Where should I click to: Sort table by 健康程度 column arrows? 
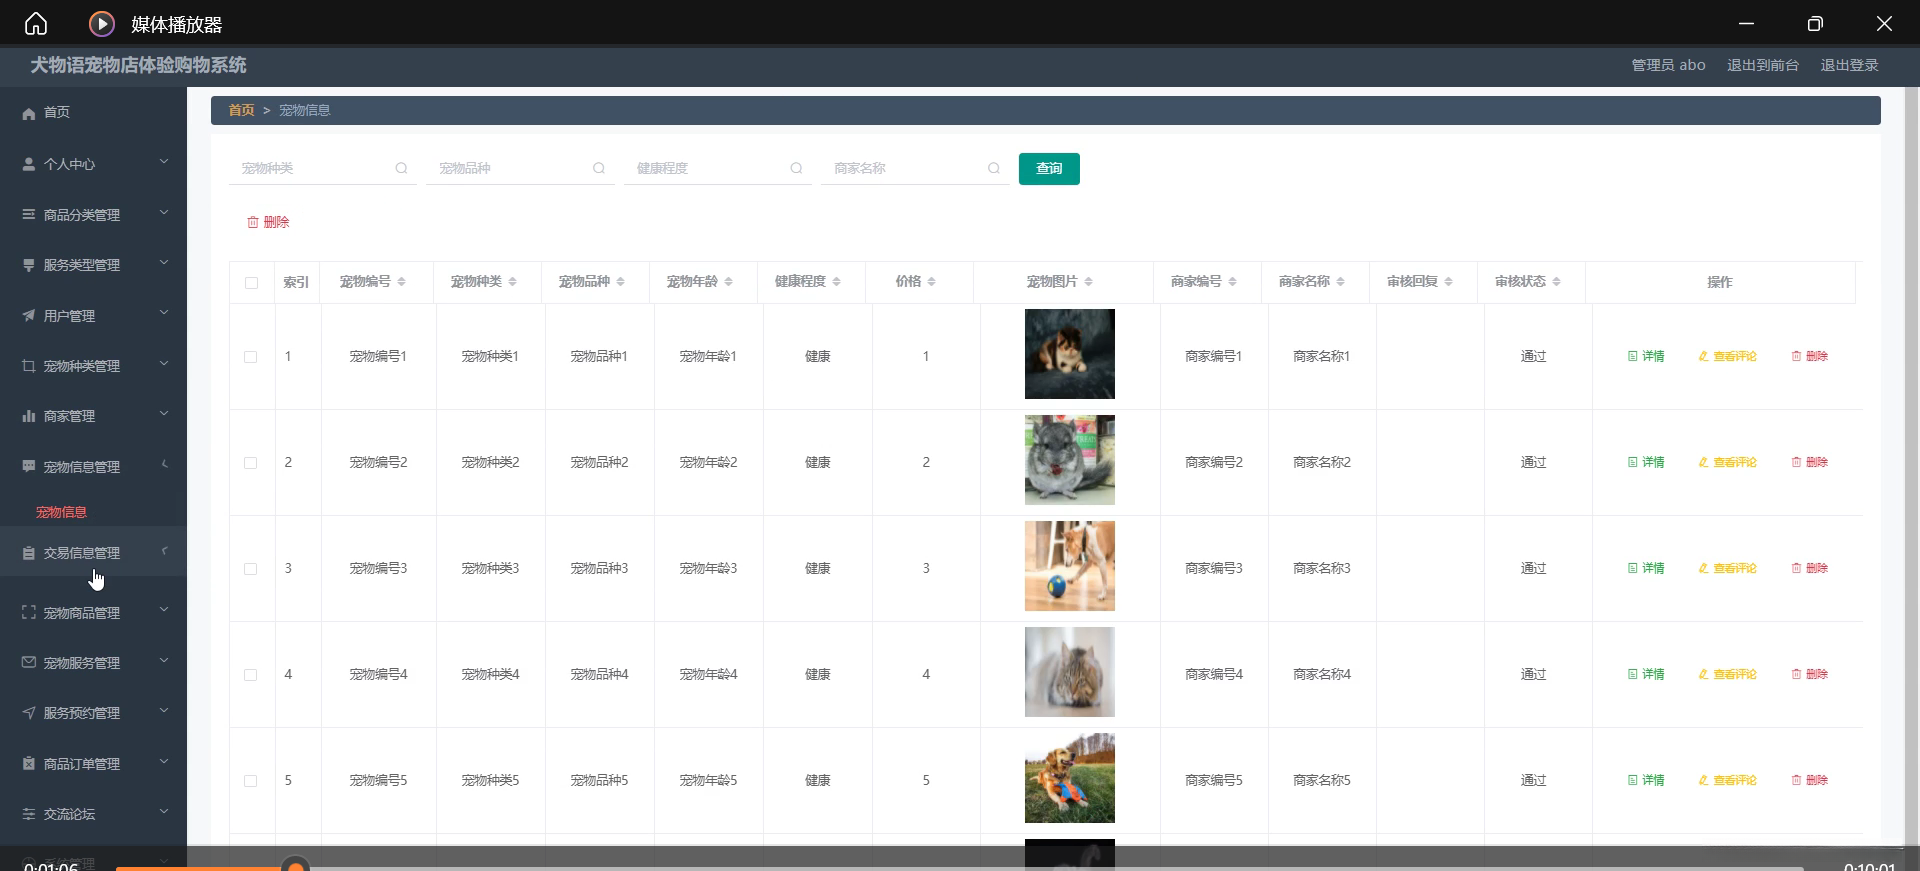(x=836, y=282)
